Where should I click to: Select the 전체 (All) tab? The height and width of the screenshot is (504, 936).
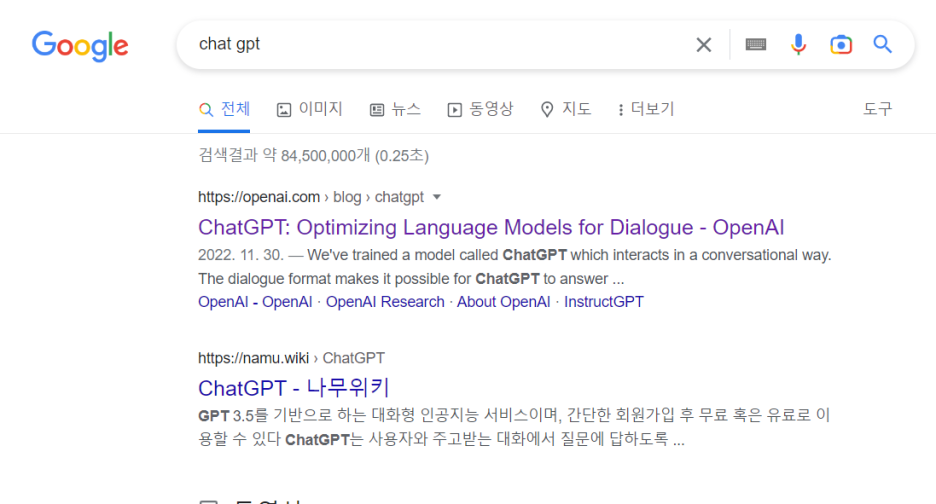click(224, 109)
